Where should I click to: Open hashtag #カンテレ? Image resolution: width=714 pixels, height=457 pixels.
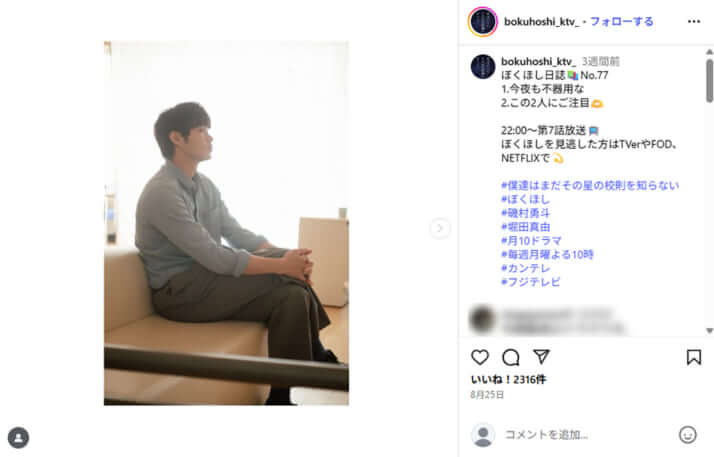525,268
